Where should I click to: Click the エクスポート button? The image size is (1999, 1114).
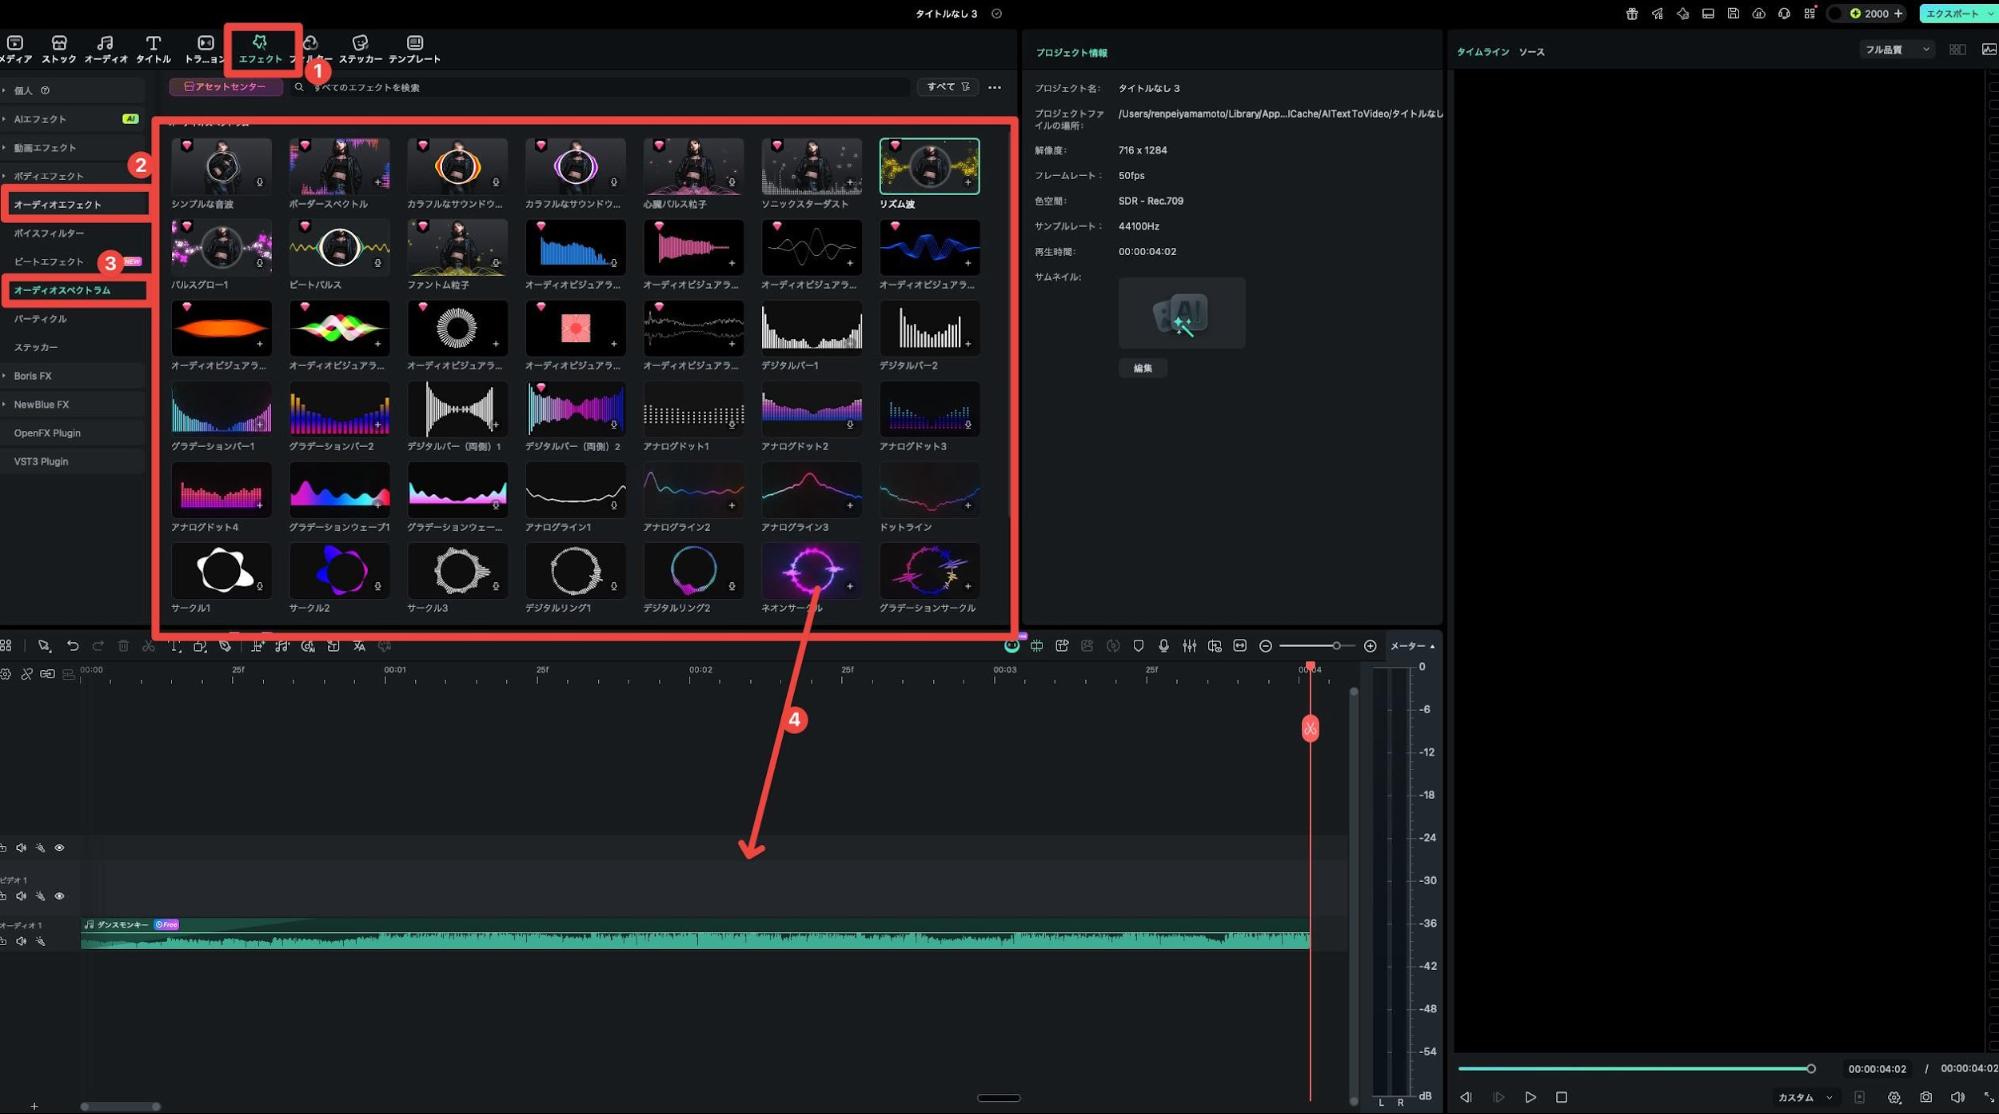coord(1952,13)
